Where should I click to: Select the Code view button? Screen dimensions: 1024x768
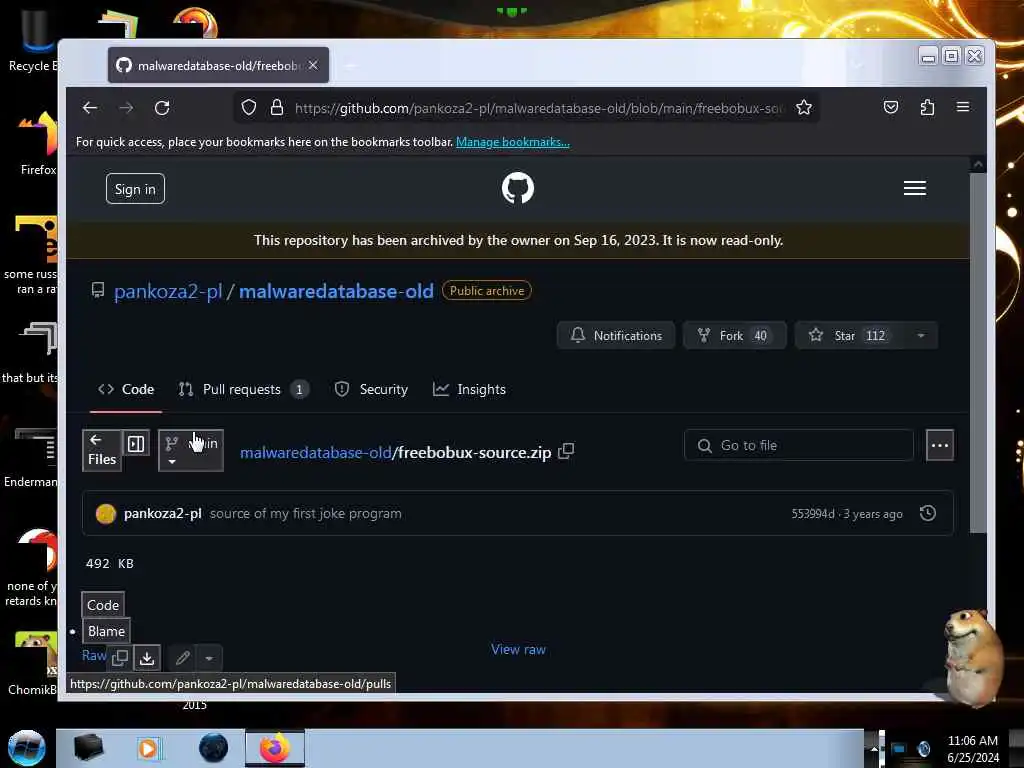[103, 605]
